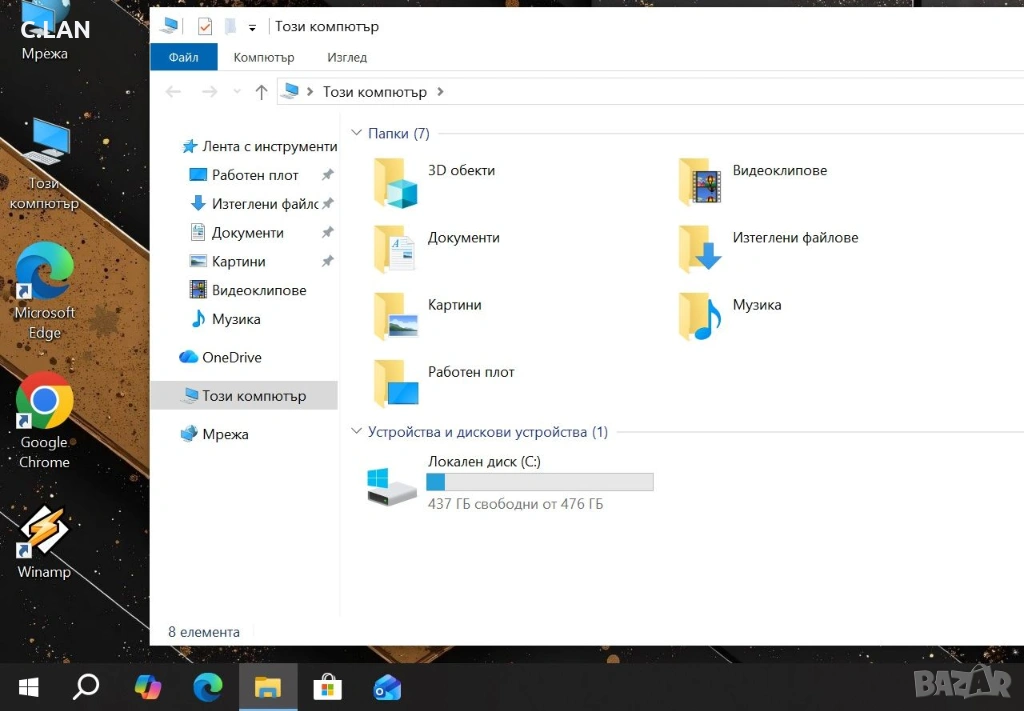Open the Quick Access Toolbar customize dropdown
The height and width of the screenshot is (711, 1024).
tap(252, 28)
